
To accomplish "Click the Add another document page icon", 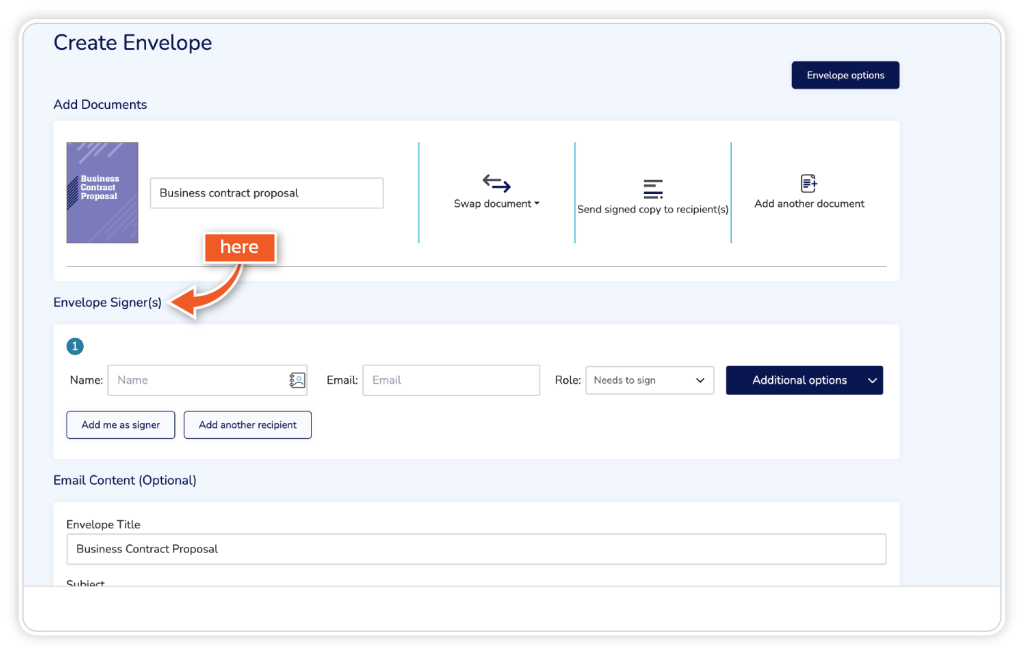I will click(809, 183).
